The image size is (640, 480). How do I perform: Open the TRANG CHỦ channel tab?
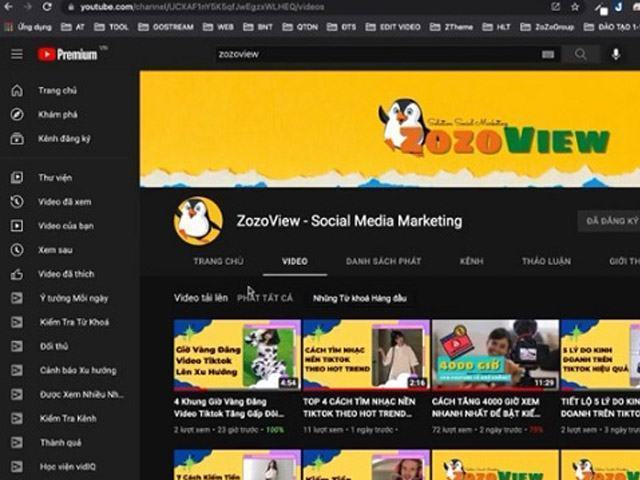pos(218,261)
